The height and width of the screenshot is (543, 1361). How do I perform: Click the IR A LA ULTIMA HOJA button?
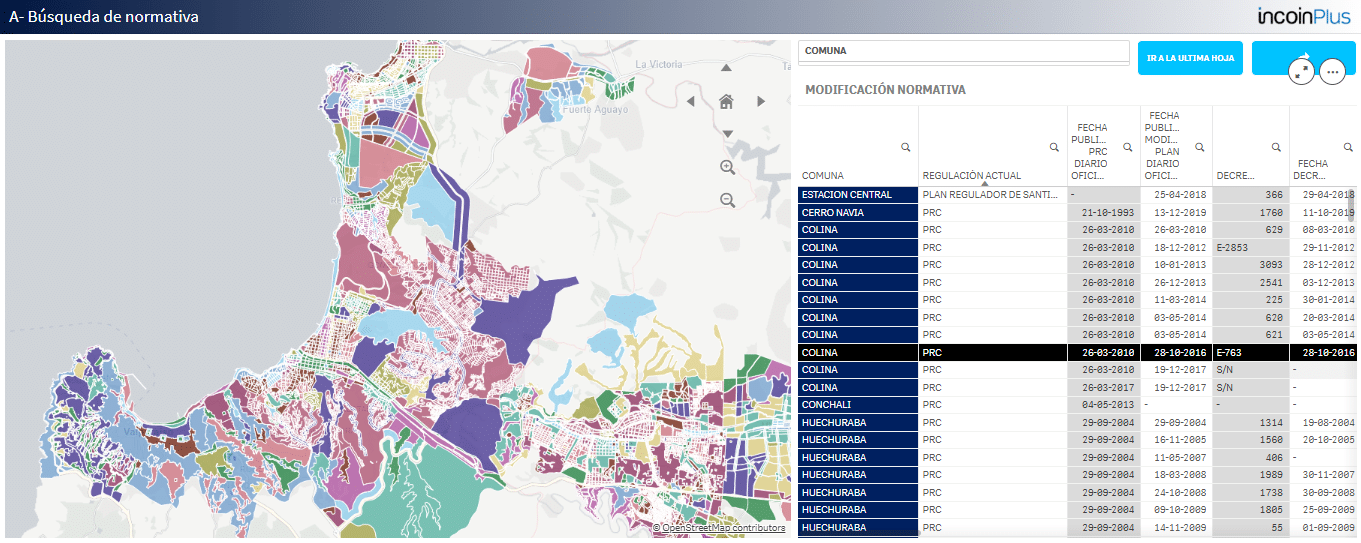pyautogui.click(x=1190, y=58)
